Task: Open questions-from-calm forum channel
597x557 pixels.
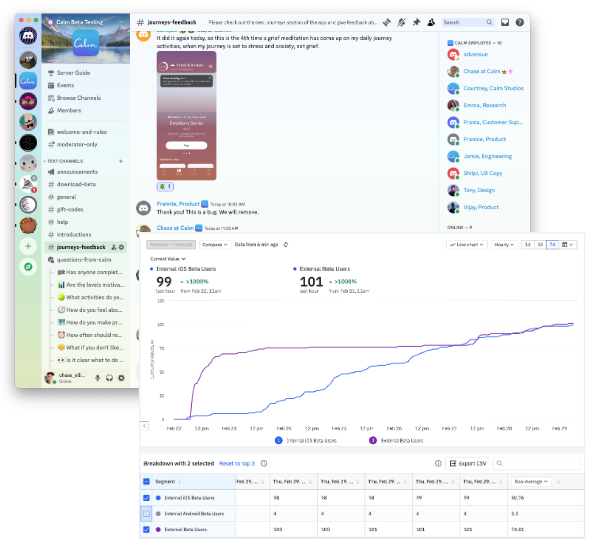Action: coord(85,260)
